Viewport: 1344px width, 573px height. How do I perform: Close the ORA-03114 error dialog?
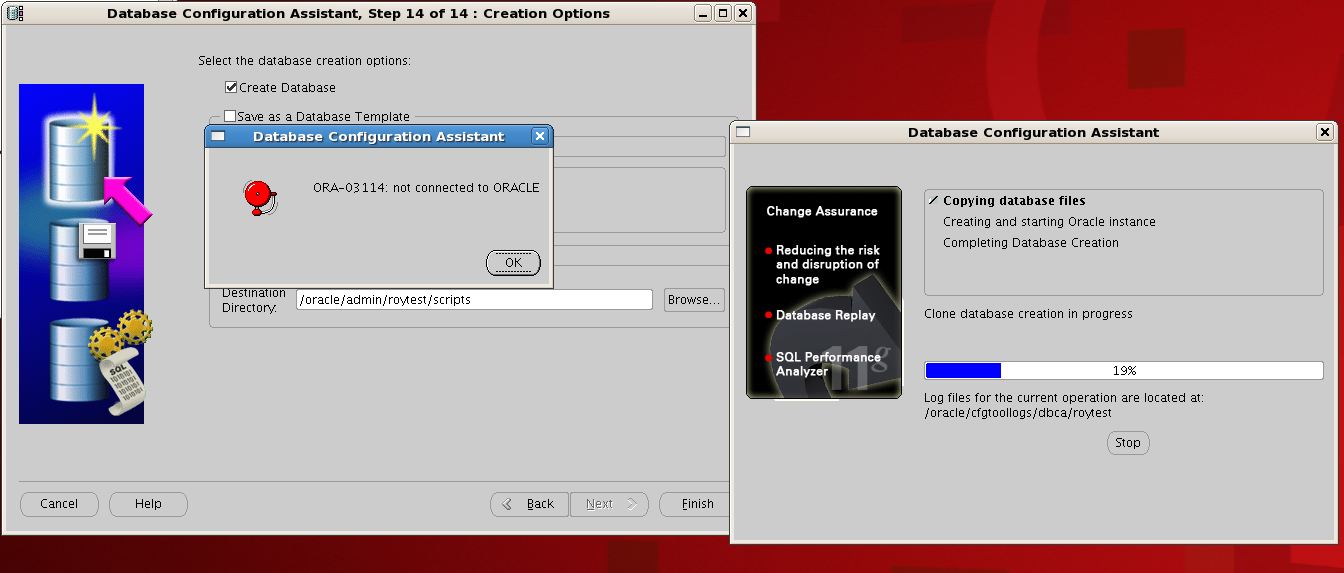click(x=513, y=263)
